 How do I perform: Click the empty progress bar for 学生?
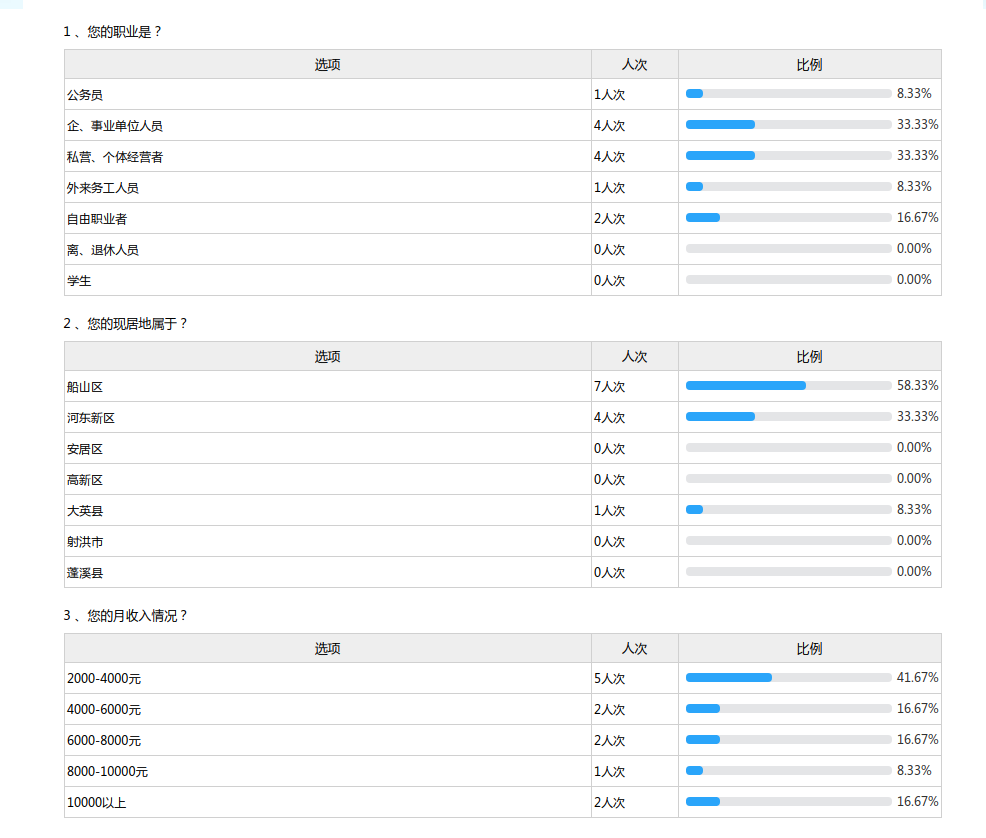(x=788, y=280)
